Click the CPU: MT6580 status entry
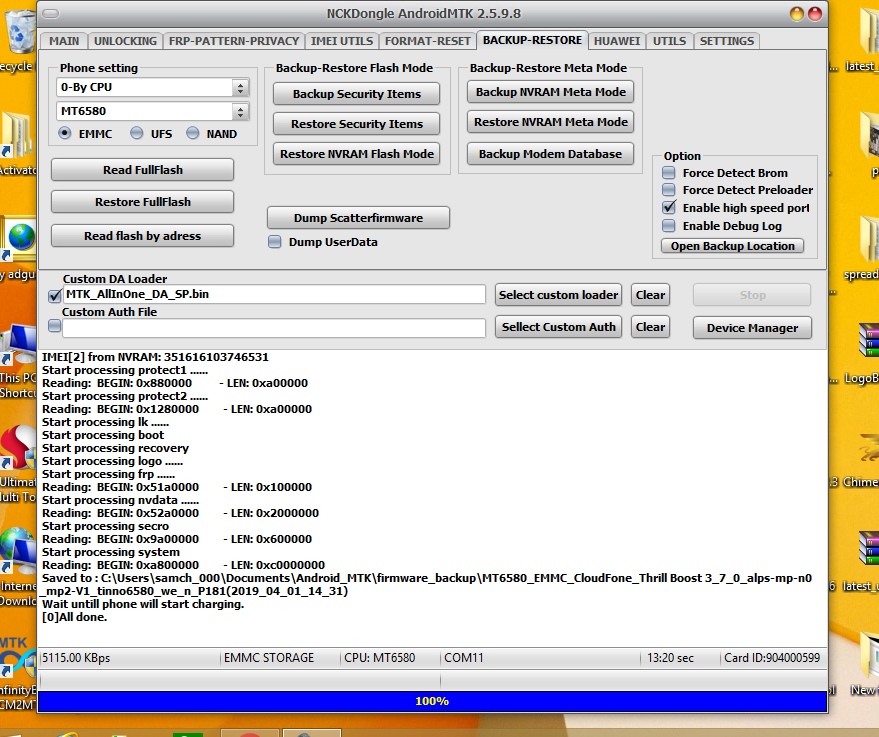The width and height of the screenshot is (879, 737). (x=380, y=657)
